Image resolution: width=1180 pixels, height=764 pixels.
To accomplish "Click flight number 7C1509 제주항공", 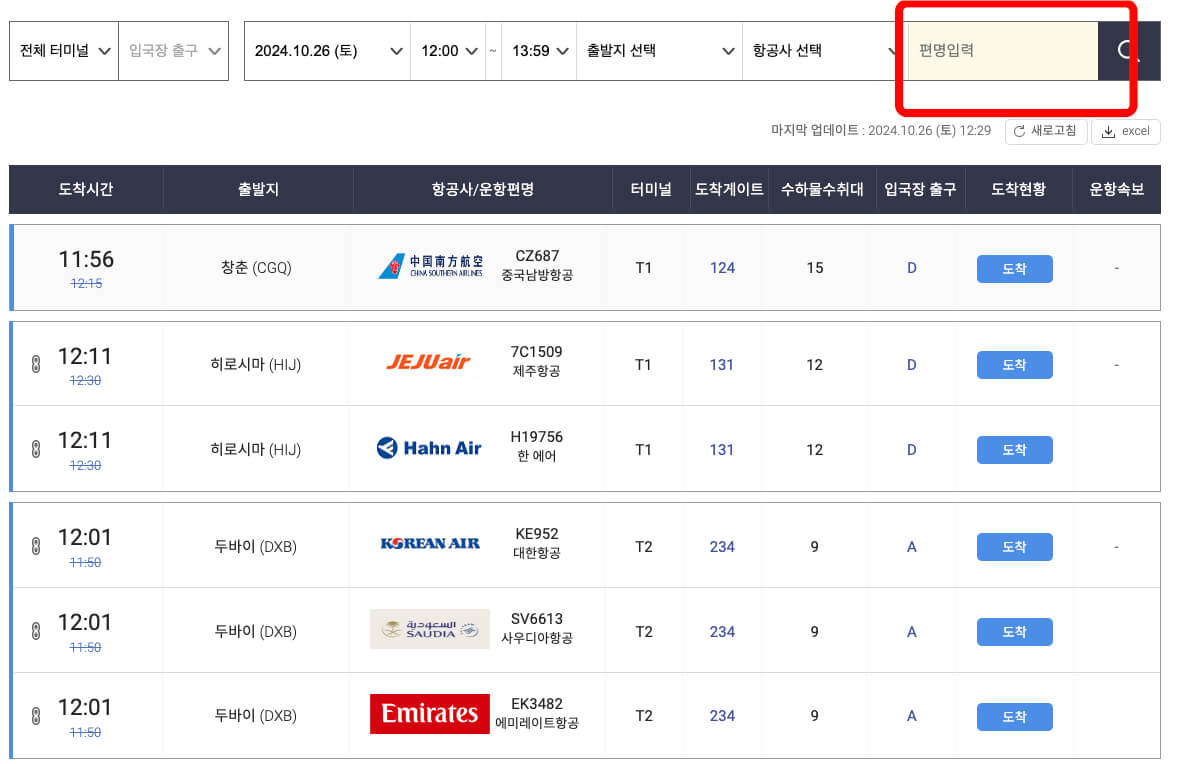I will [537, 361].
